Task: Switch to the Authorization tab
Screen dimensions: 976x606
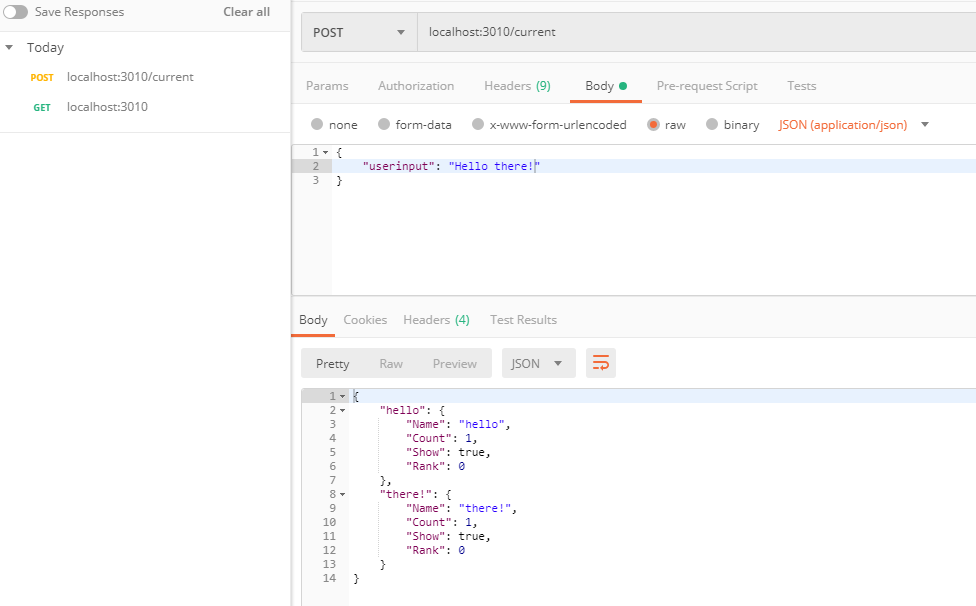Action: [x=416, y=86]
